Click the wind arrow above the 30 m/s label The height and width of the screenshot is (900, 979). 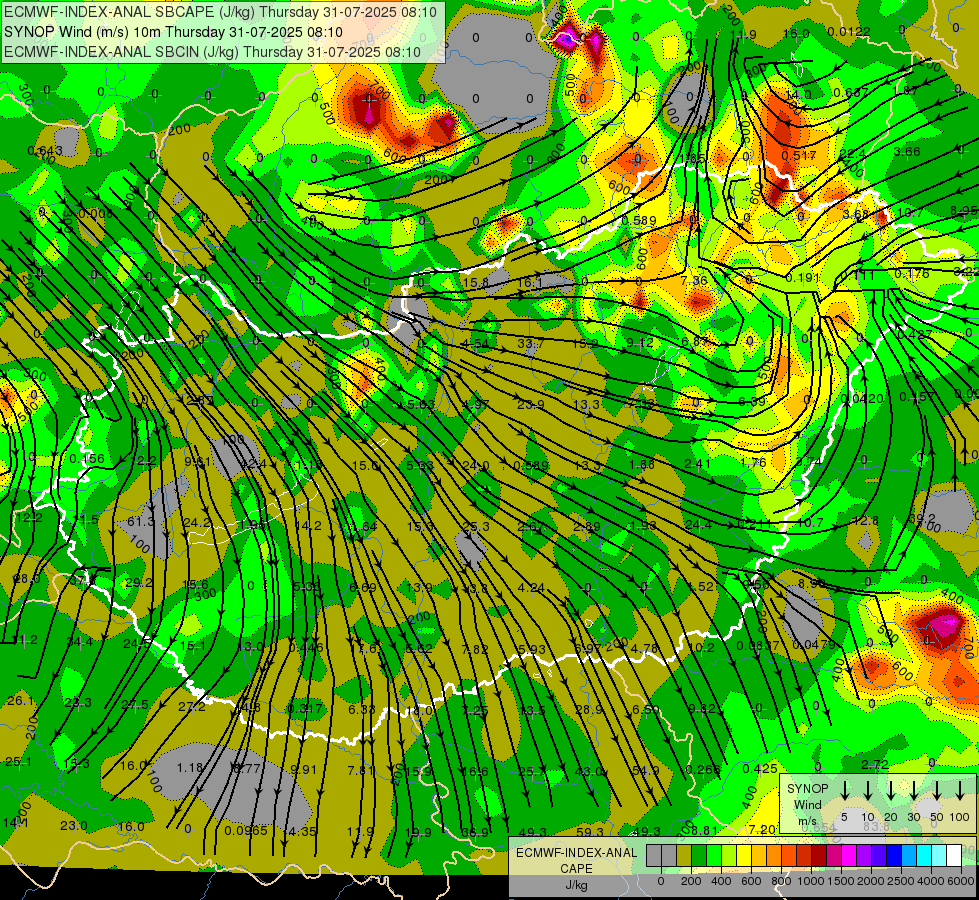(914, 790)
